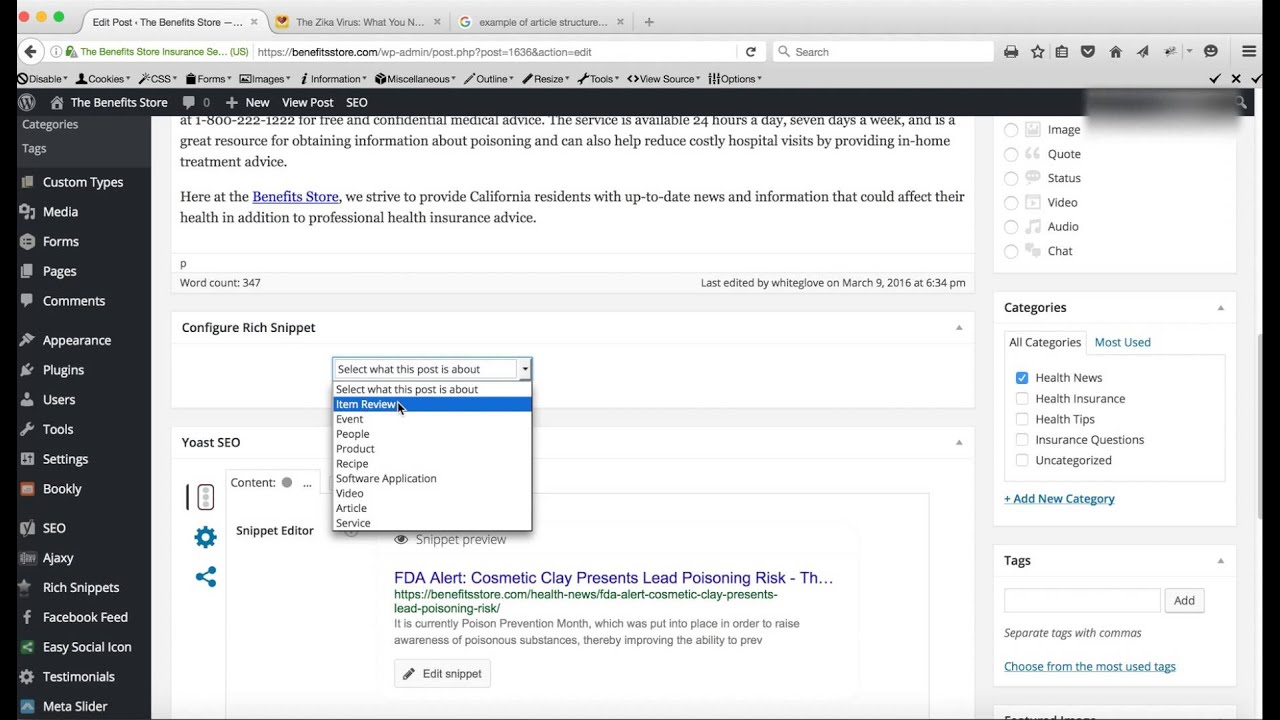Switch to the Zika Virus browser tab
The height and width of the screenshot is (720, 1280).
pos(359,22)
